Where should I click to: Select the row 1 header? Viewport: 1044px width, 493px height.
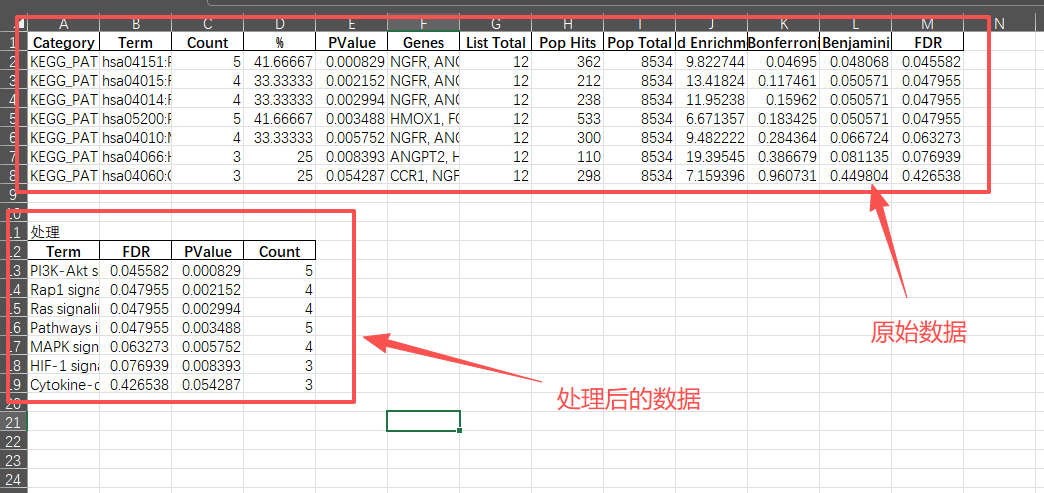pos(12,42)
